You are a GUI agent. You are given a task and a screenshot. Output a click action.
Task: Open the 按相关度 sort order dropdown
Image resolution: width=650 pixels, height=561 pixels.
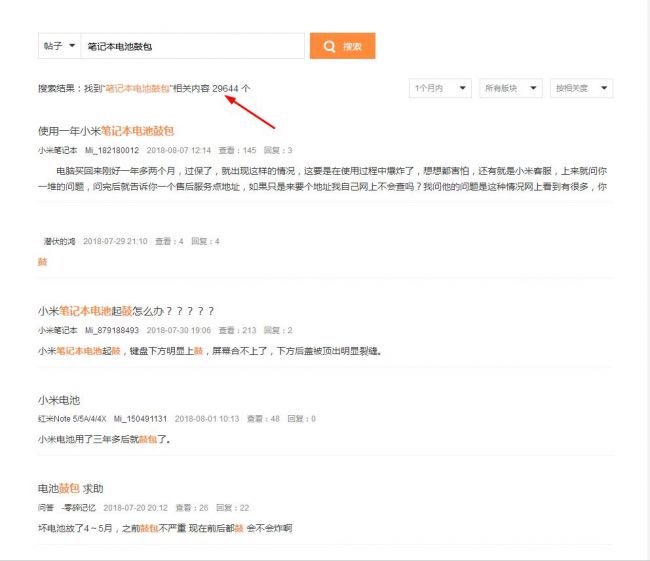582,88
